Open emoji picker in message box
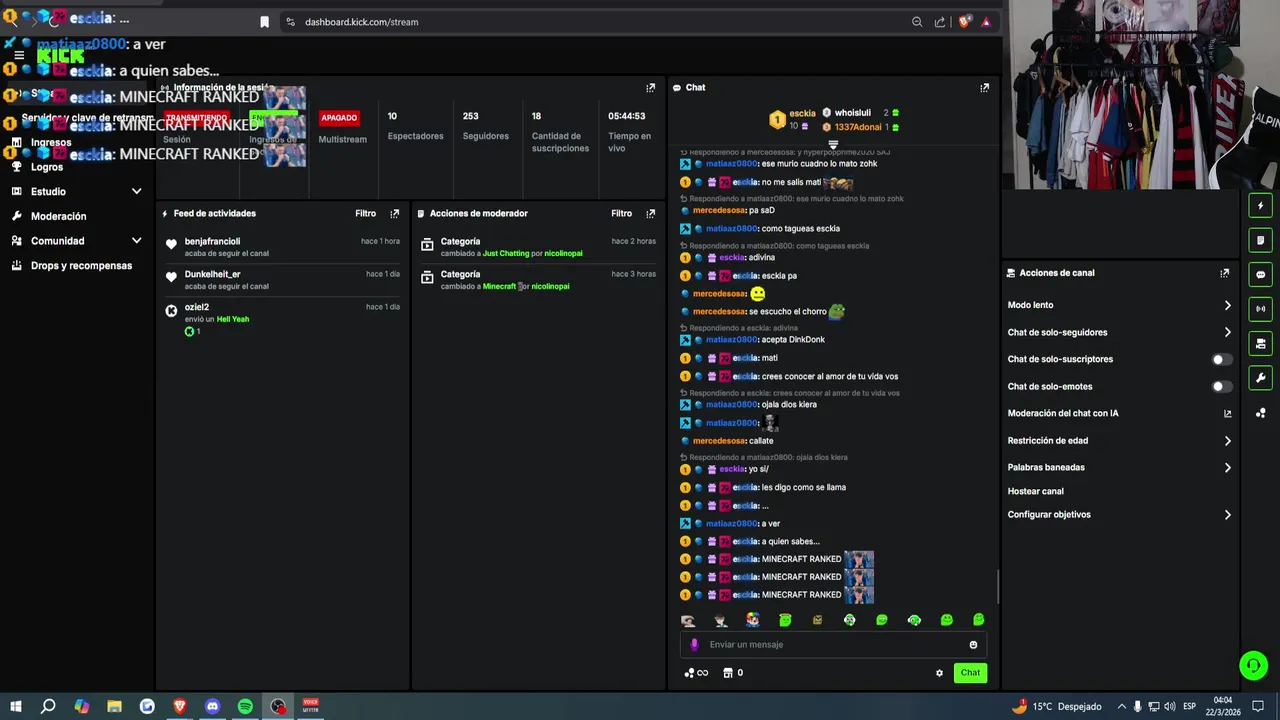This screenshot has width=1280, height=720. tap(973, 645)
